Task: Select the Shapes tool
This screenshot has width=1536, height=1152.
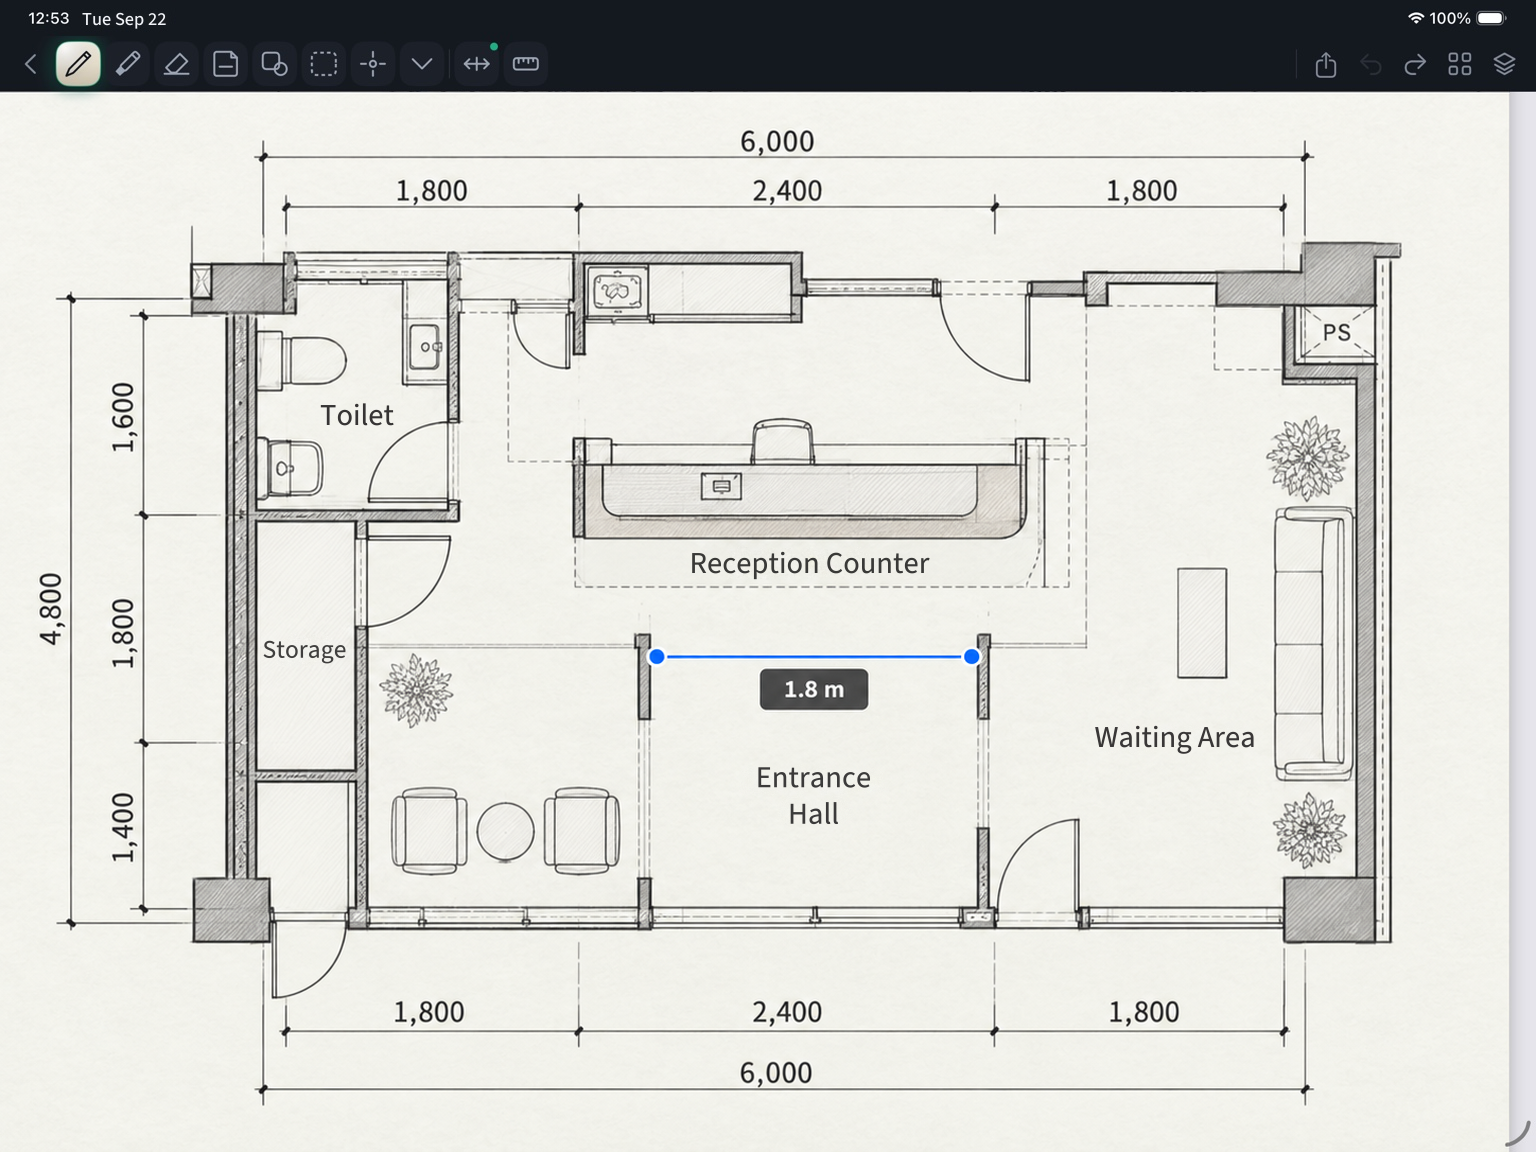Action: pyautogui.click(x=274, y=64)
